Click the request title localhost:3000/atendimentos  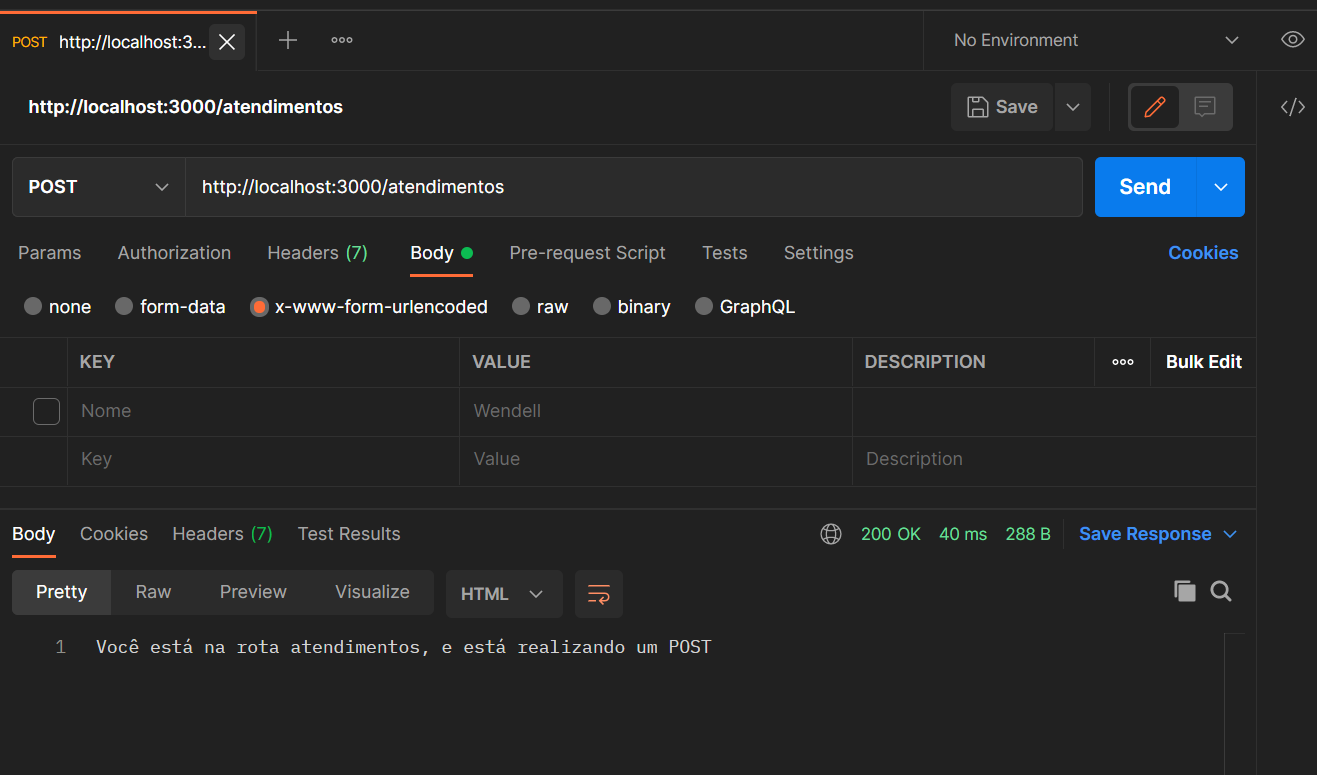[x=186, y=107]
